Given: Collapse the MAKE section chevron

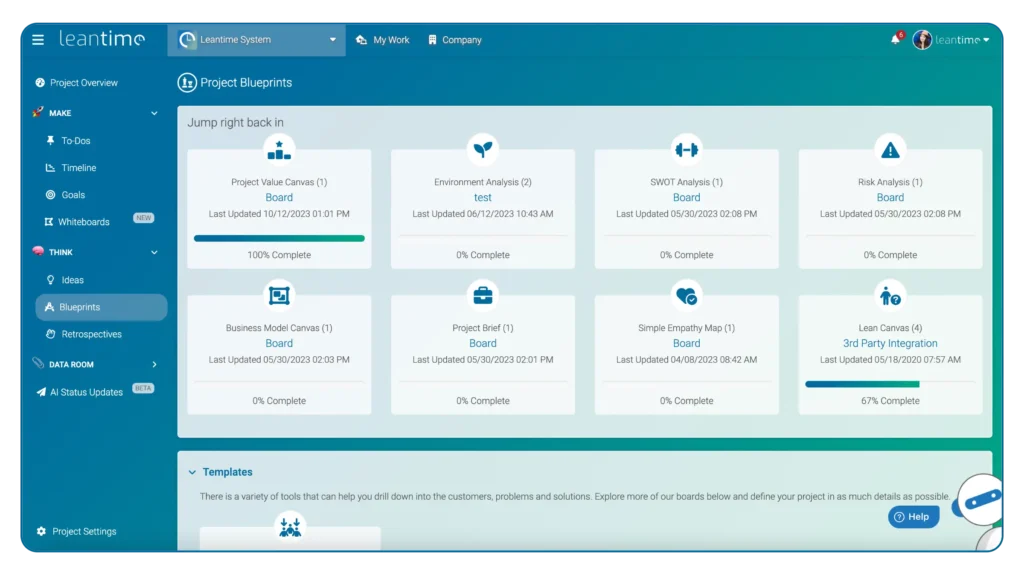Looking at the screenshot, I should coord(154,113).
